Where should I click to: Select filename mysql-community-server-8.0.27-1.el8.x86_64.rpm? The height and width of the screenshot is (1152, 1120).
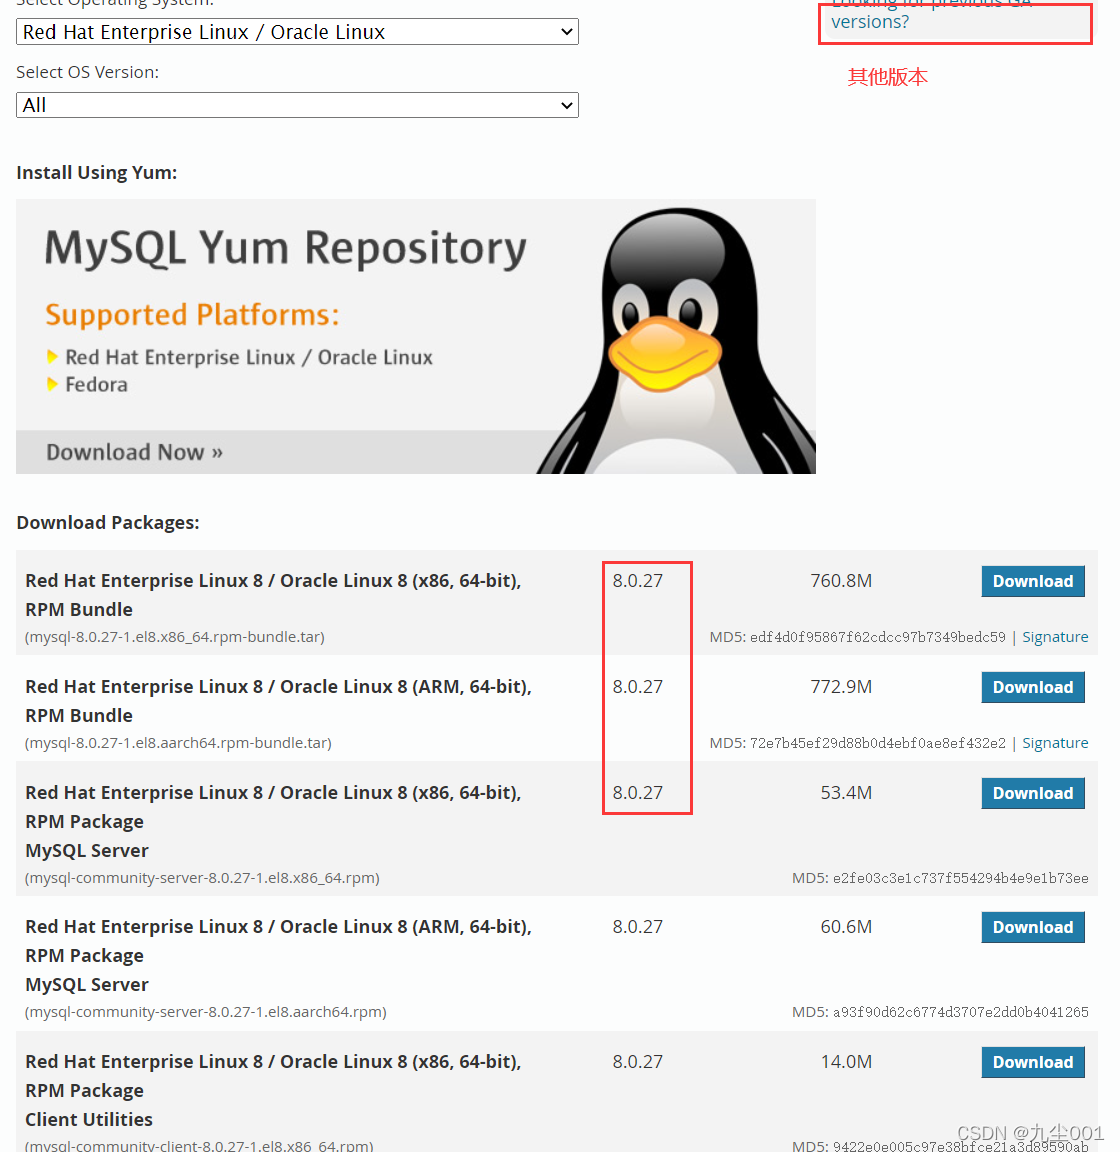pos(202,878)
